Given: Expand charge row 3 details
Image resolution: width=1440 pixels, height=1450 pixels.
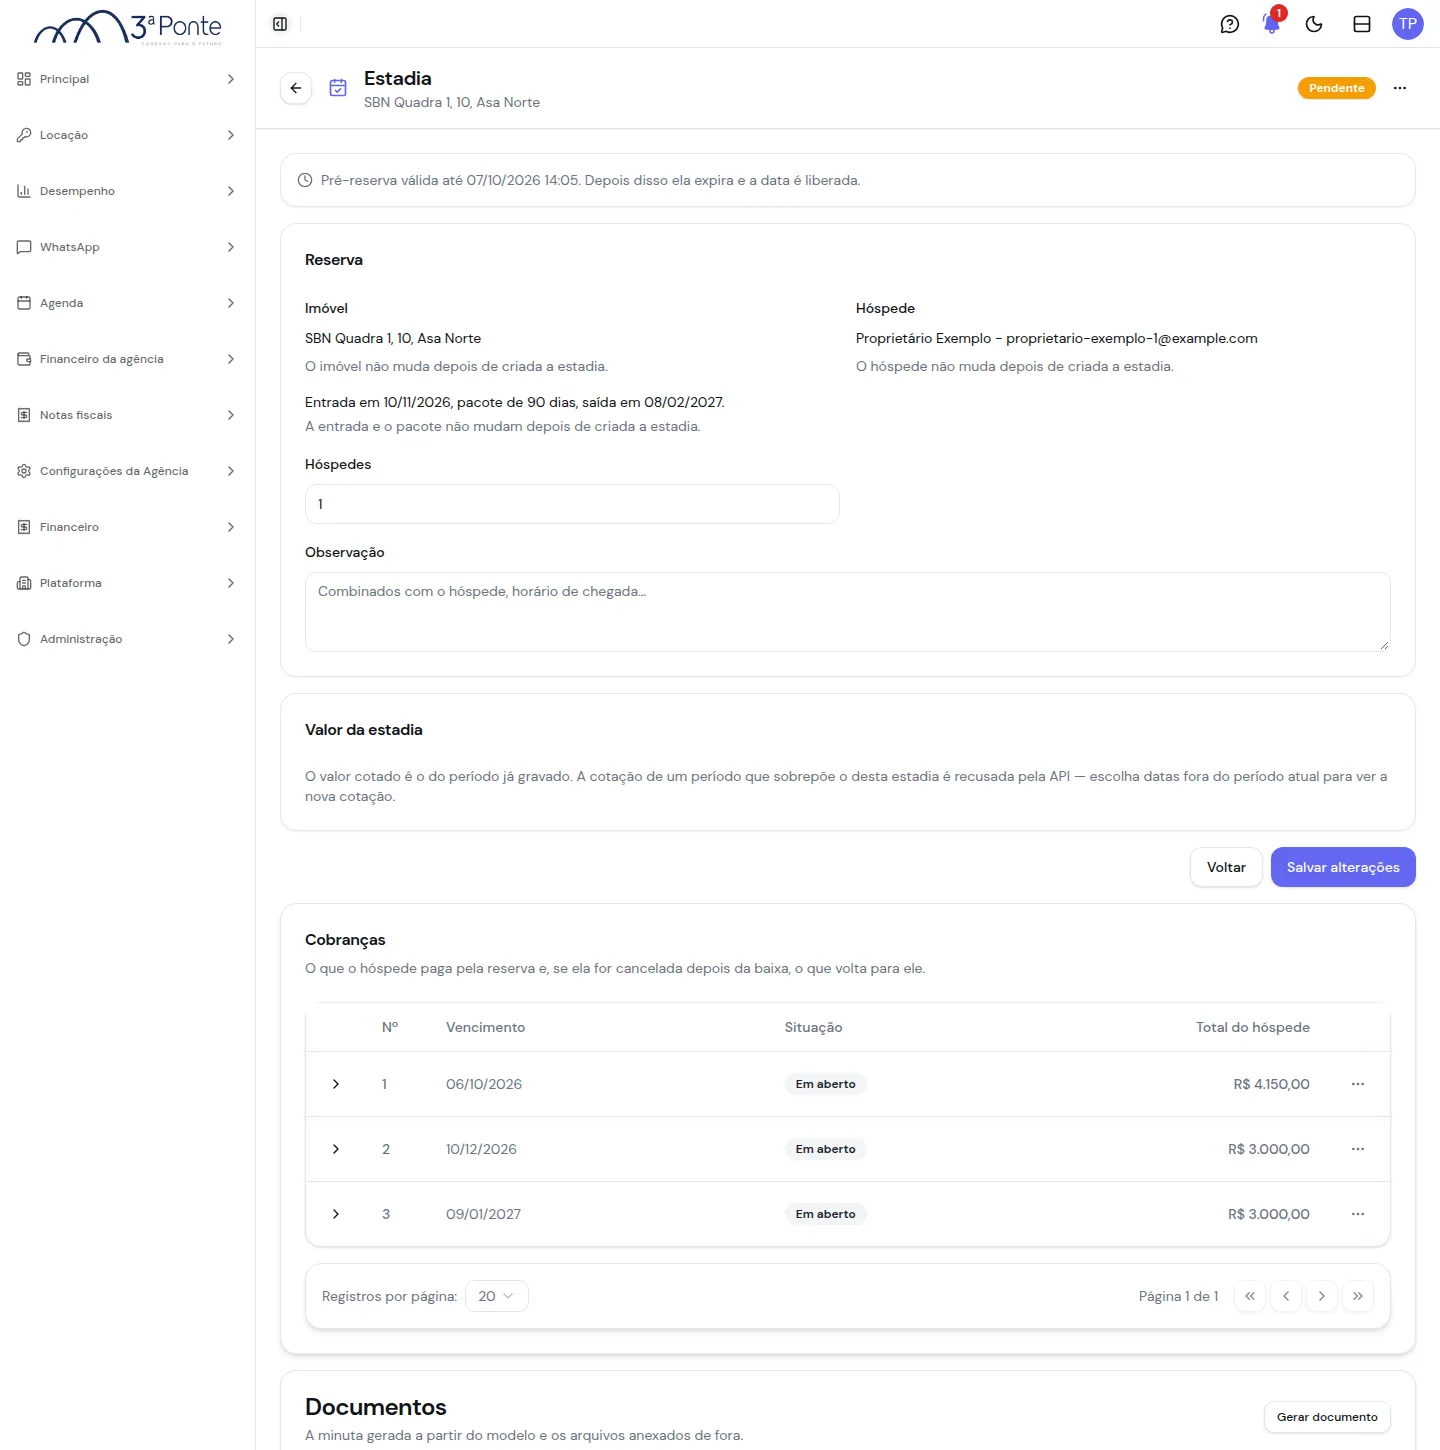Looking at the screenshot, I should (336, 1214).
